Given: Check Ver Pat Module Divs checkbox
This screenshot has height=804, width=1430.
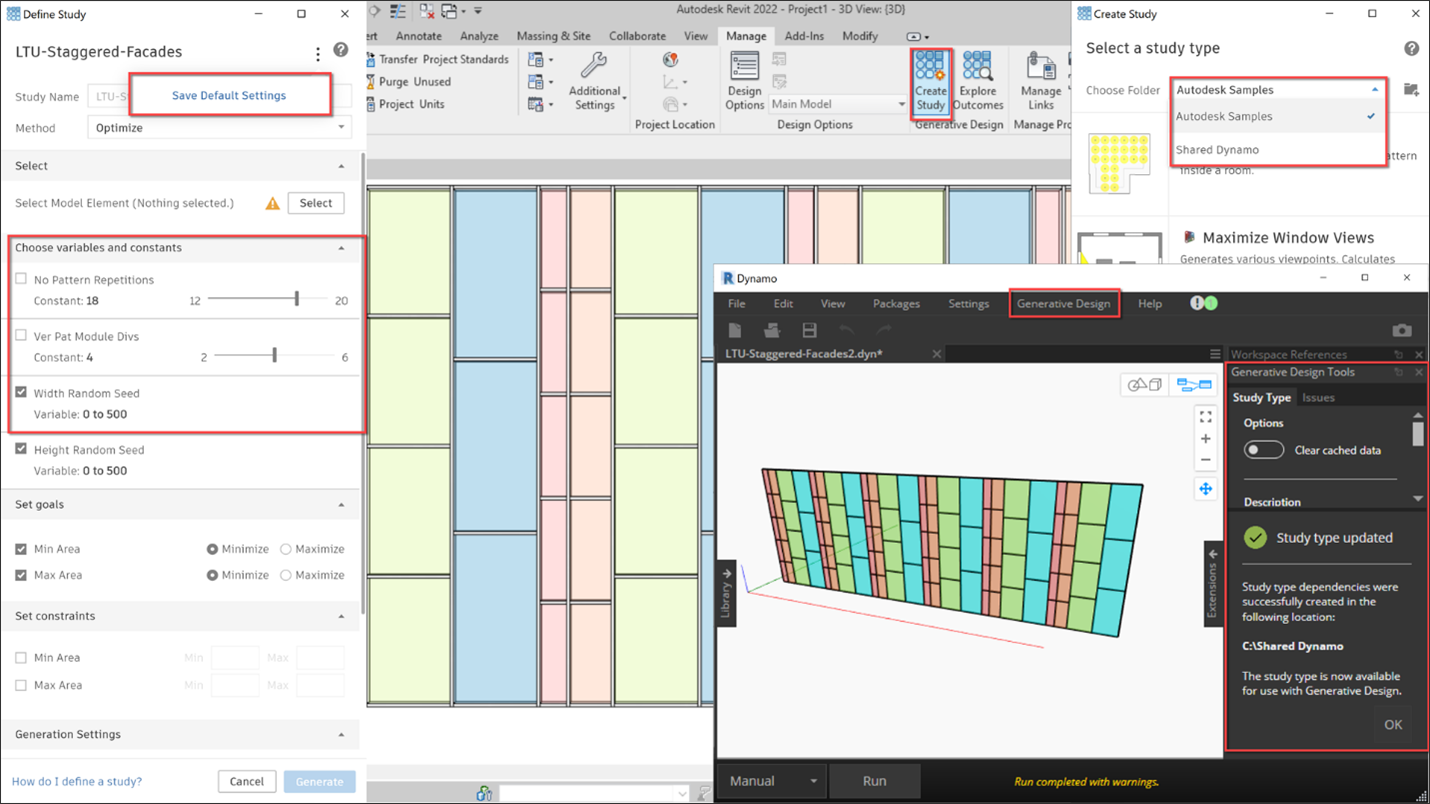Looking at the screenshot, I should [x=21, y=336].
